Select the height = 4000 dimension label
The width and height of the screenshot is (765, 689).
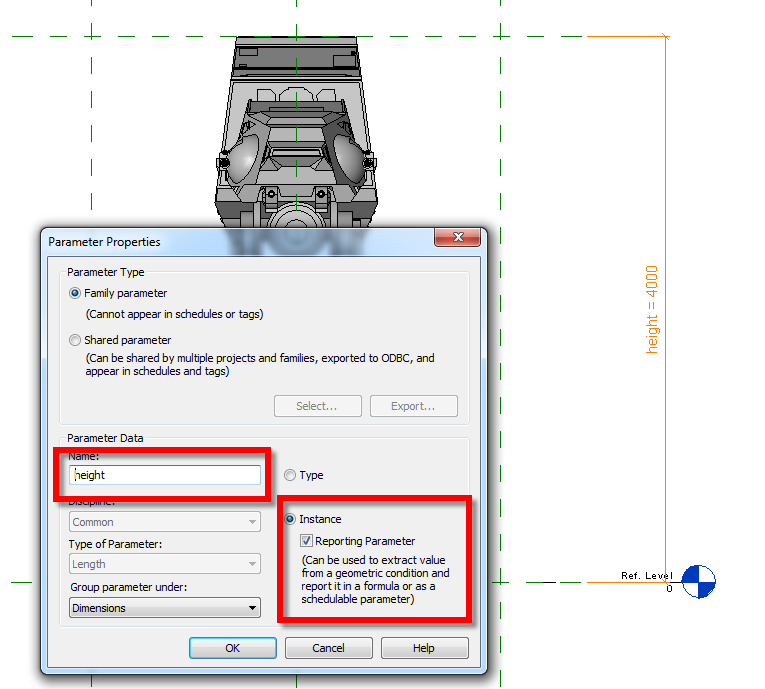point(652,309)
